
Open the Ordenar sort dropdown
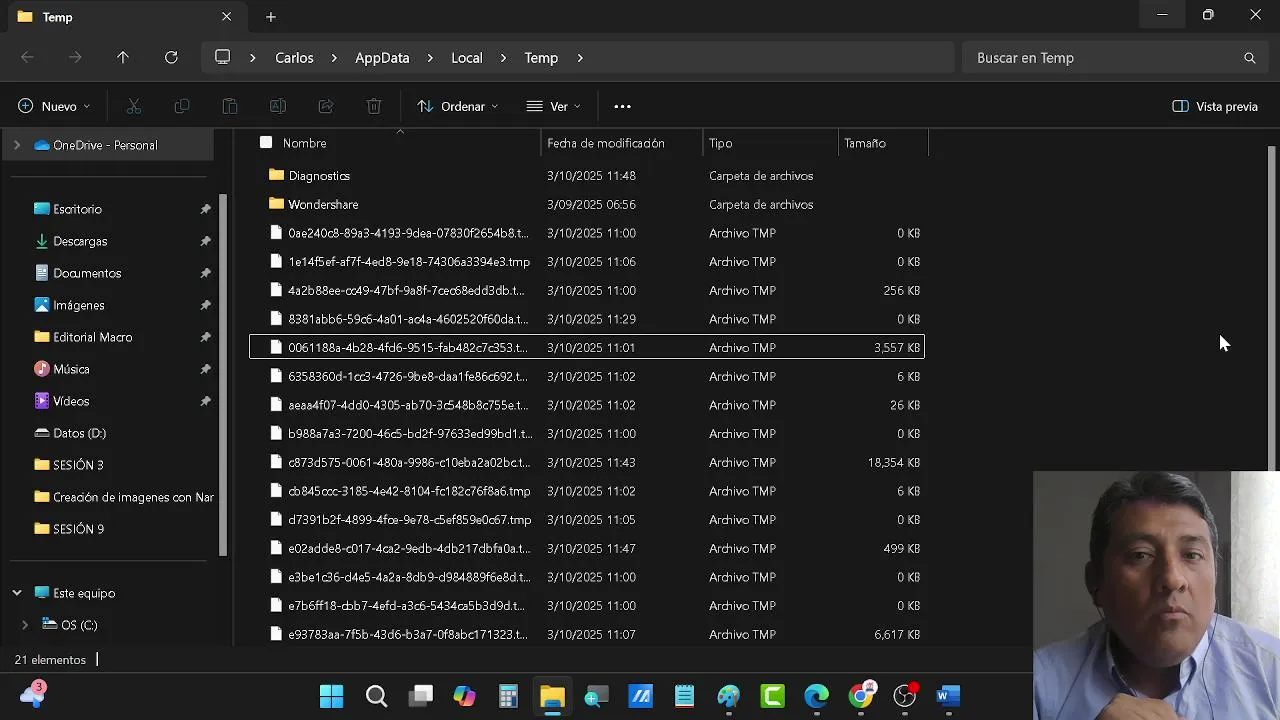pos(457,106)
